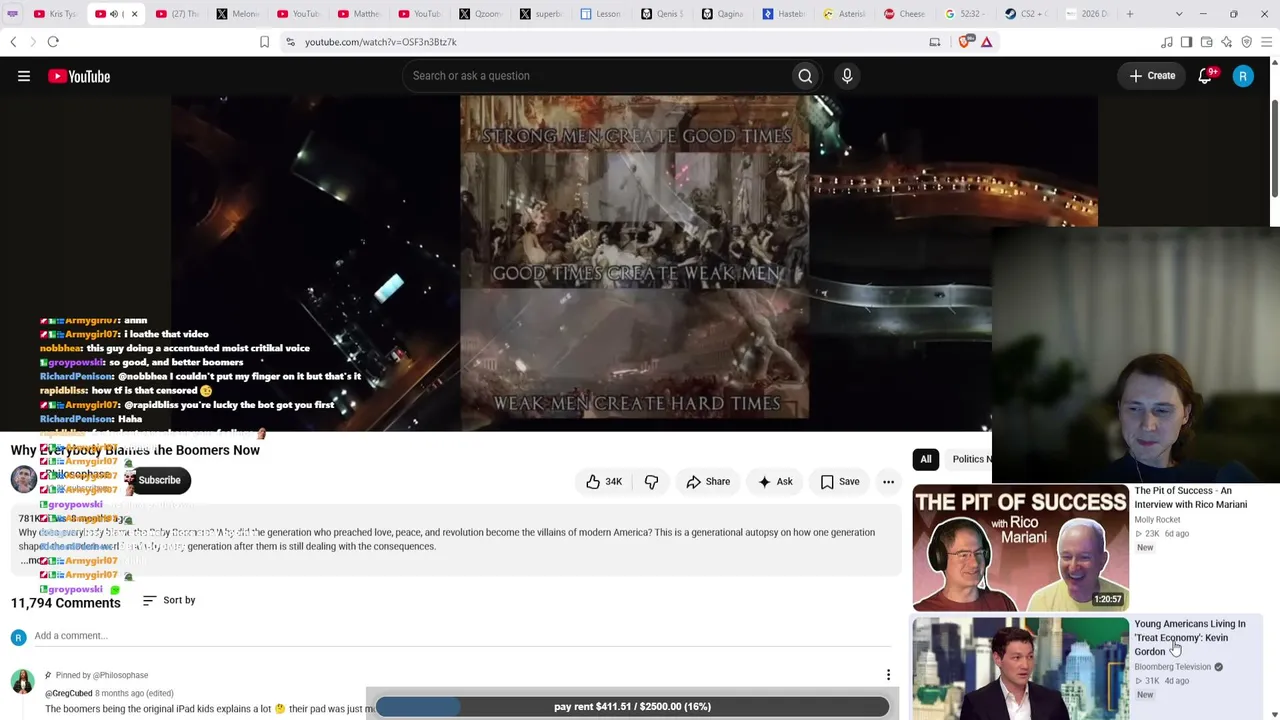
Task: Open a new browser tab
Action: point(1130,14)
